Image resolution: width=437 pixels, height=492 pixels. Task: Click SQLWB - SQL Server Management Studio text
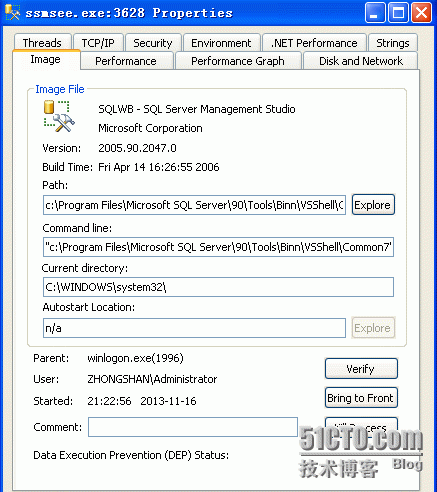tap(197, 109)
